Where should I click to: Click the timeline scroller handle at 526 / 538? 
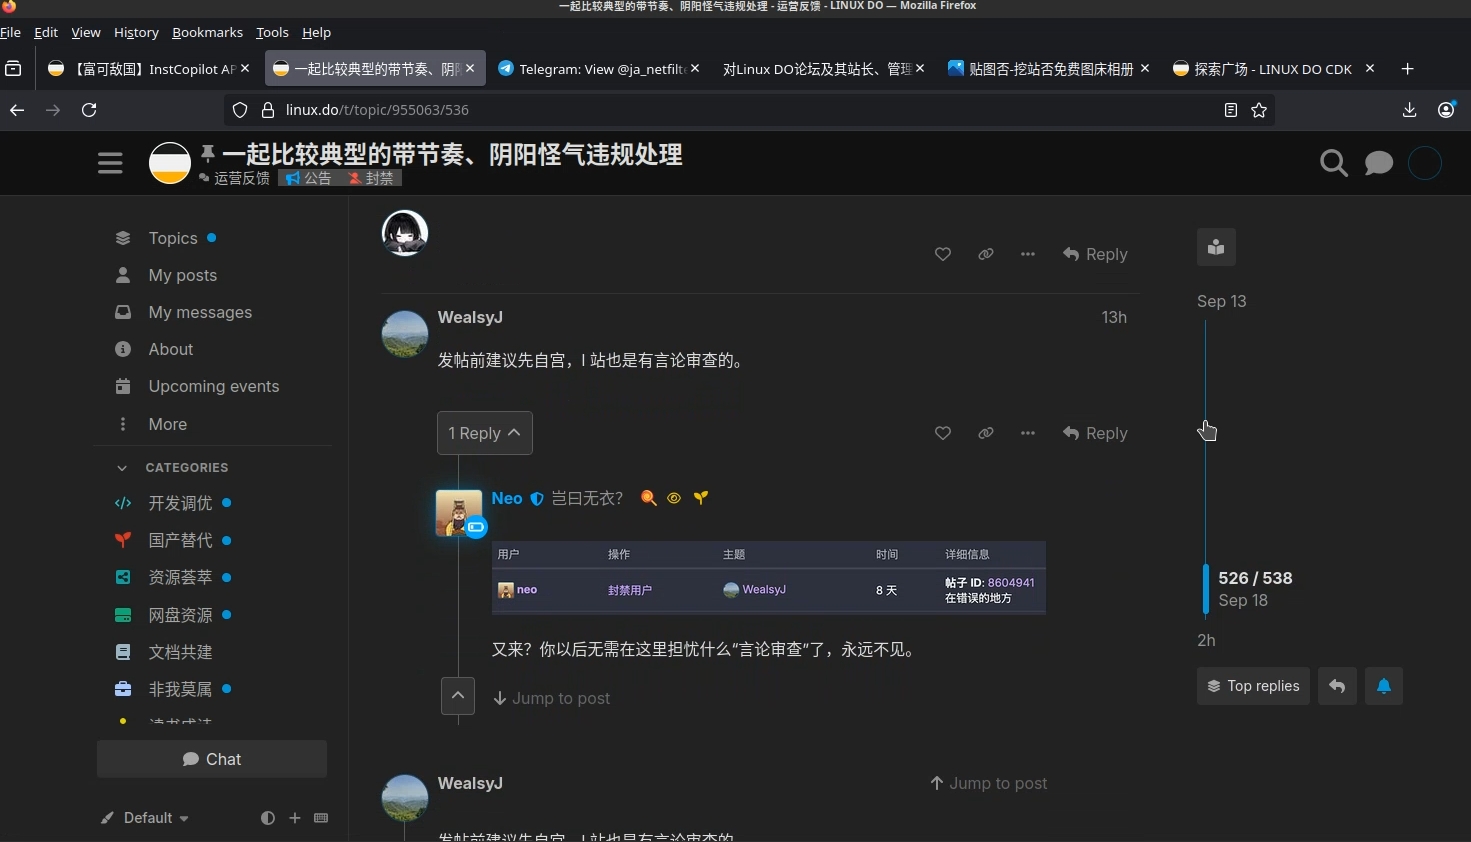tap(1205, 589)
